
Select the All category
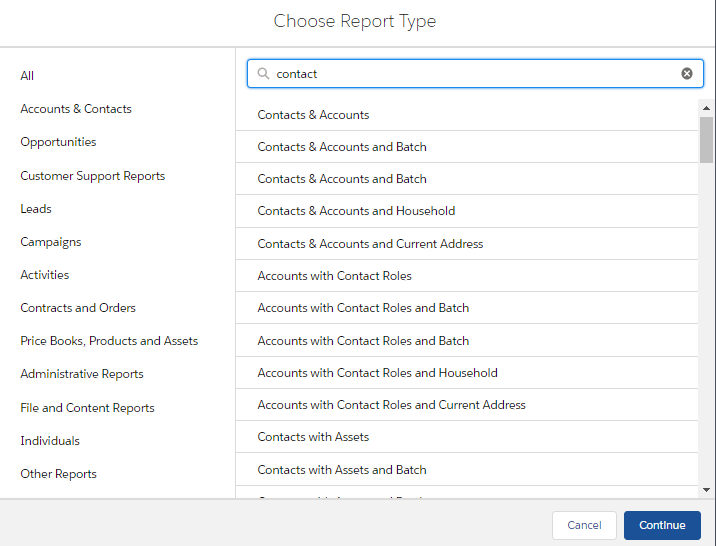pyautogui.click(x=27, y=76)
